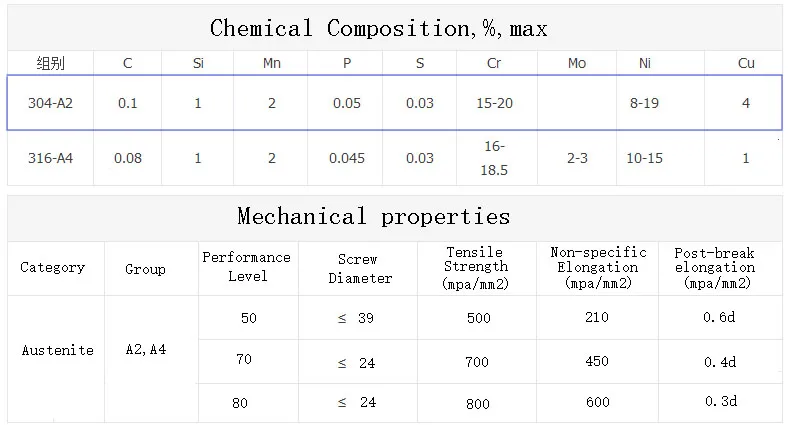Screen dimensions: 790x425
Task: Select the 800 tensile strength value
Action: coord(477,402)
